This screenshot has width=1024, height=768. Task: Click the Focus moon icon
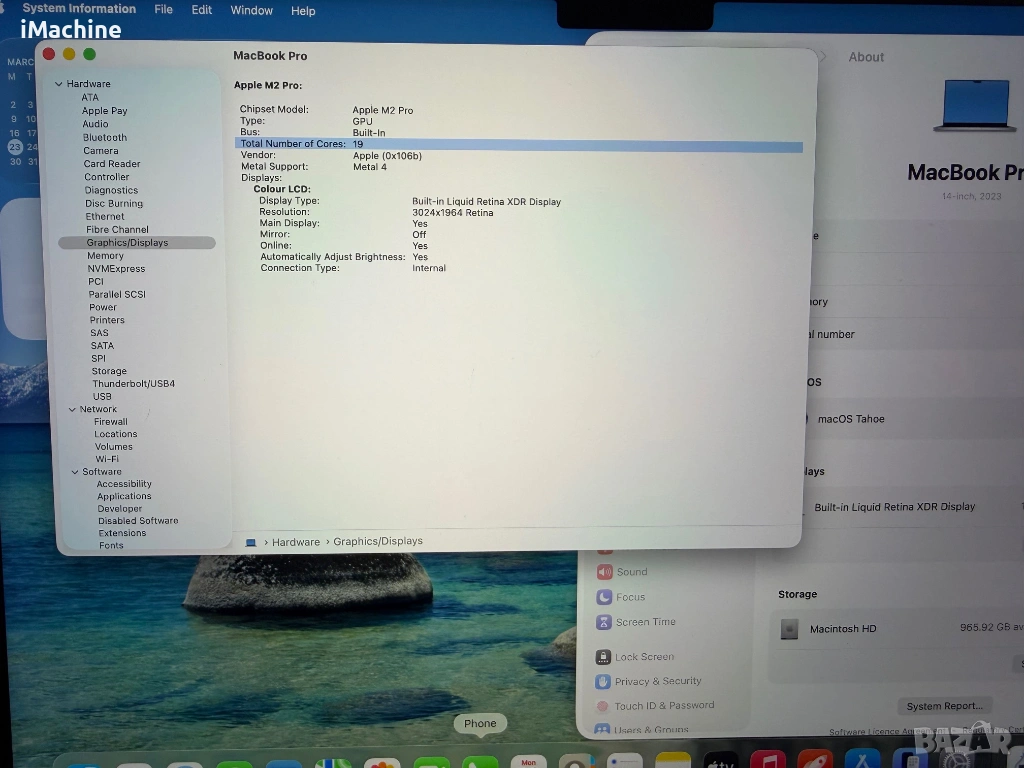tap(604, 597)
